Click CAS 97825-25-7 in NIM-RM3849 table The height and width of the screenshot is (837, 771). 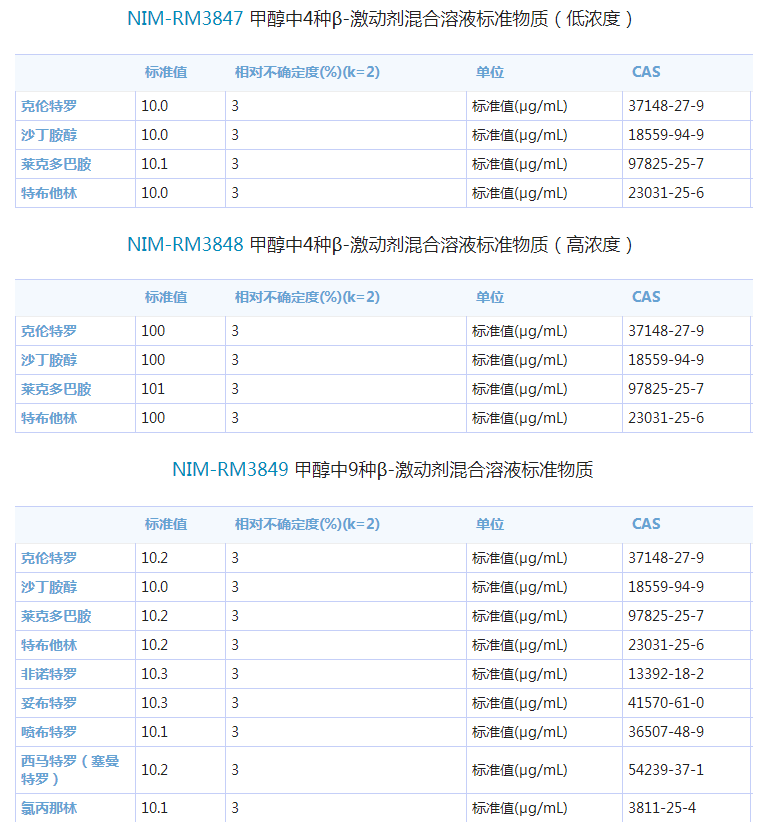pos(666,616)
